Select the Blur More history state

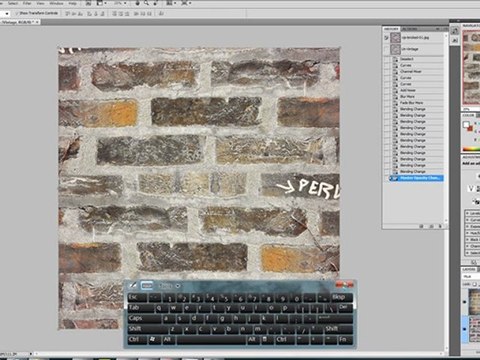(413, 96)
